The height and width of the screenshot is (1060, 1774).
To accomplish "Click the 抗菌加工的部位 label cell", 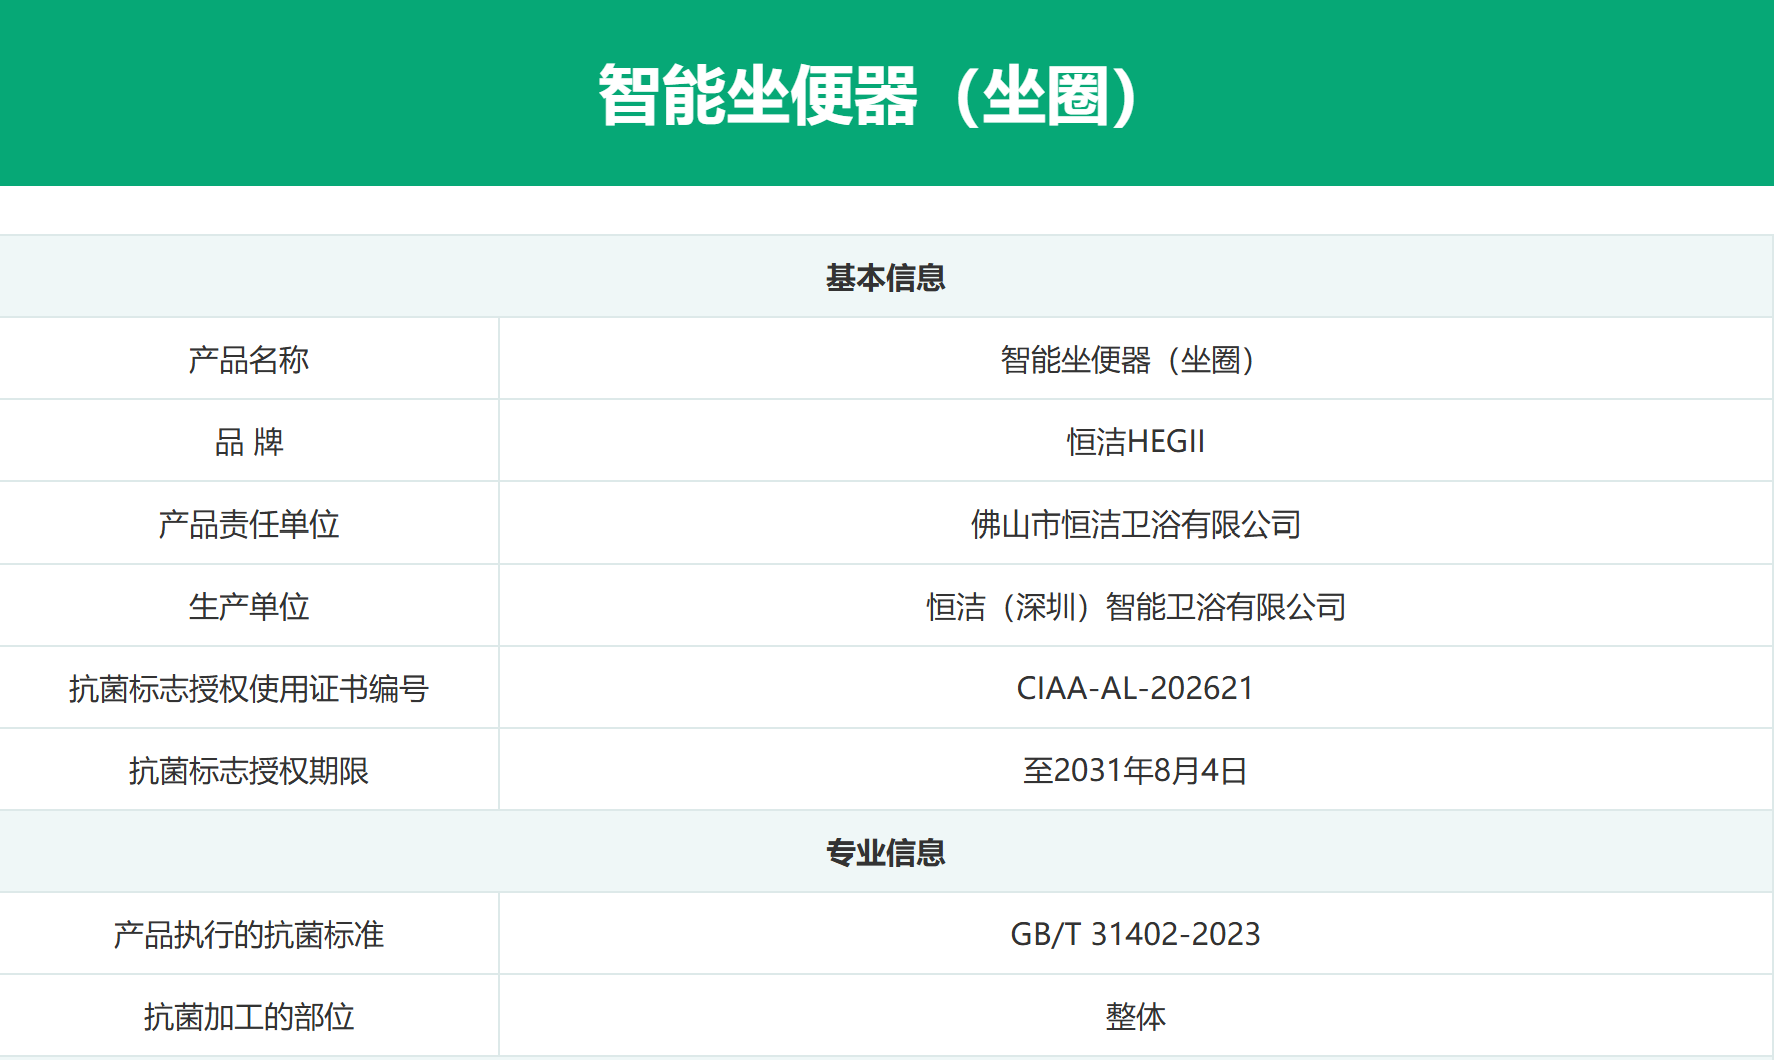I will click(x=249, y=1016).
